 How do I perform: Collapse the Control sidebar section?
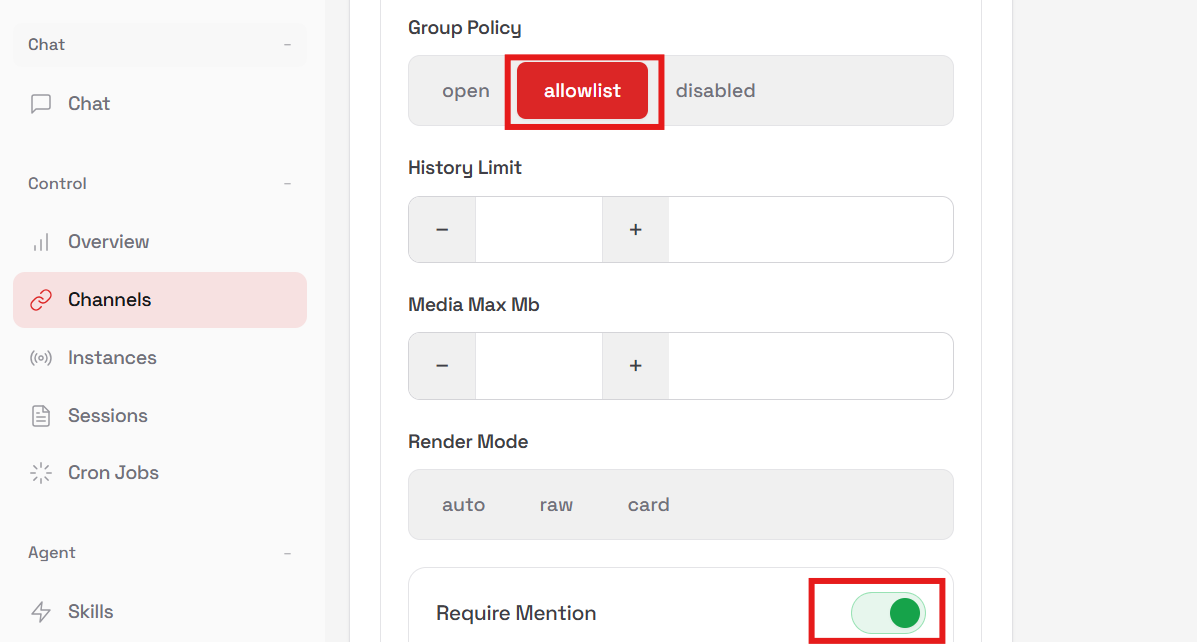coord(288,184)
